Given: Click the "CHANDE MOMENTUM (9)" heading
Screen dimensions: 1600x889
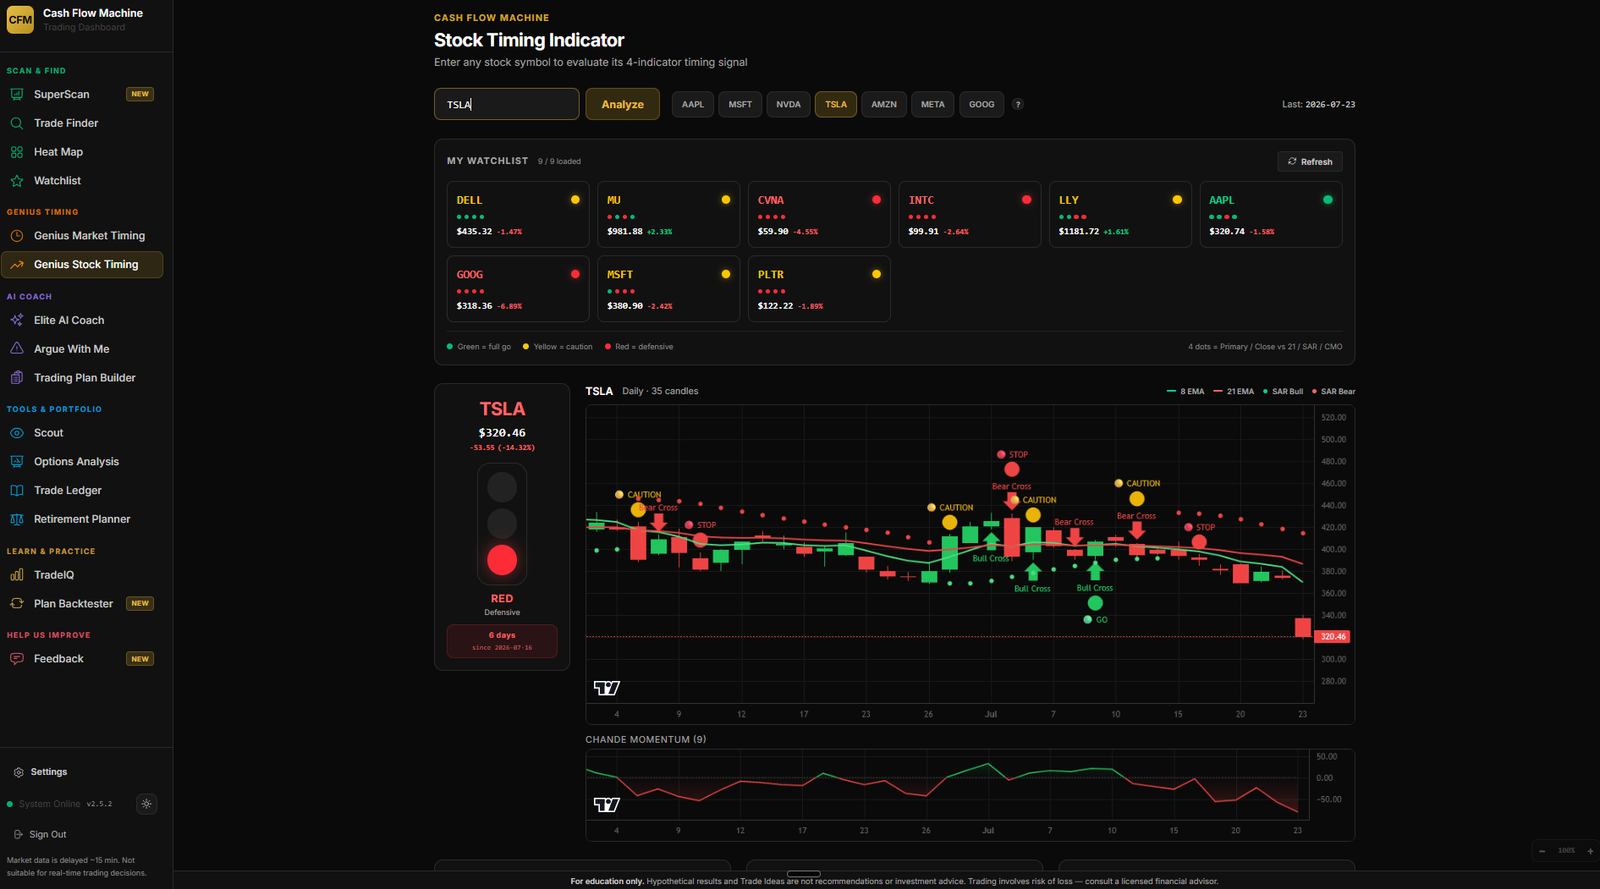Looking at the screenshot, I should 646,740.
